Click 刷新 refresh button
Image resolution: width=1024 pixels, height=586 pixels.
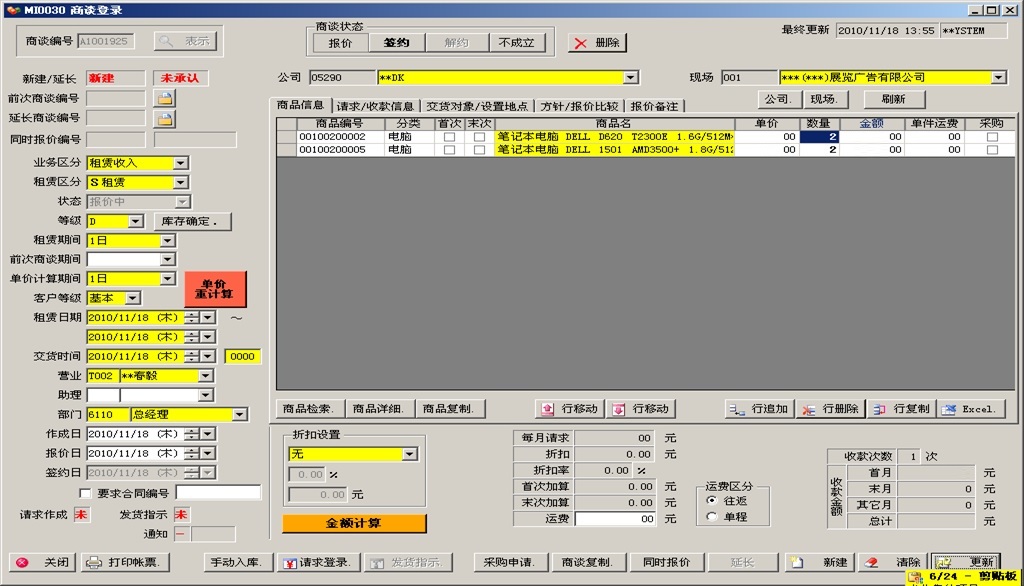tap(893, 99)
